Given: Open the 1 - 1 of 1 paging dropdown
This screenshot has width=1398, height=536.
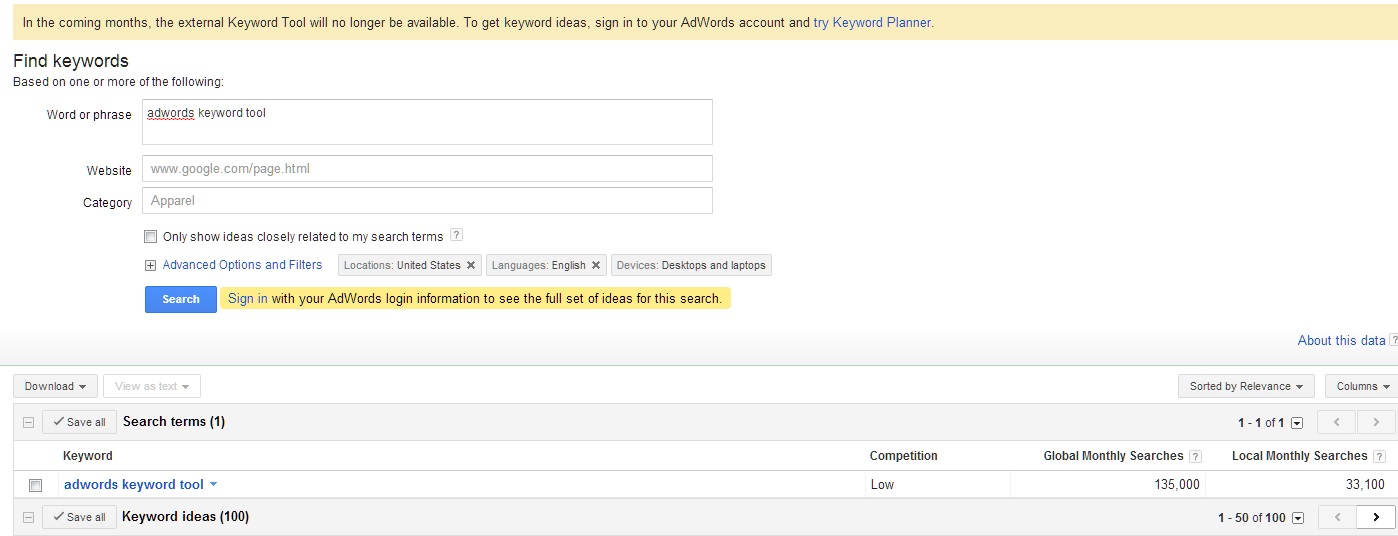Looking at the screenshot, I should point(1297,423).
